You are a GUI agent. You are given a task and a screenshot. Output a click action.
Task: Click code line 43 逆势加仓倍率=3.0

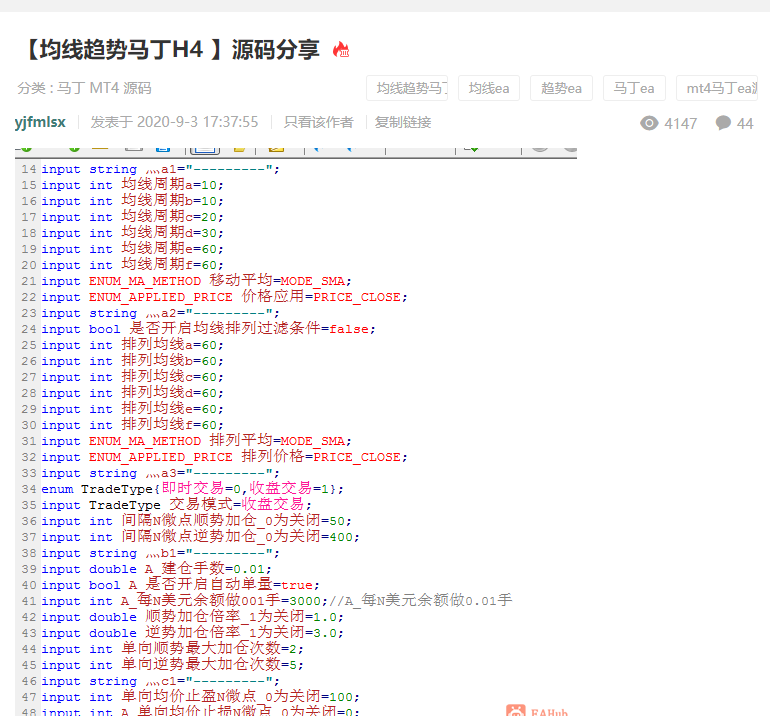coord(192,633)
